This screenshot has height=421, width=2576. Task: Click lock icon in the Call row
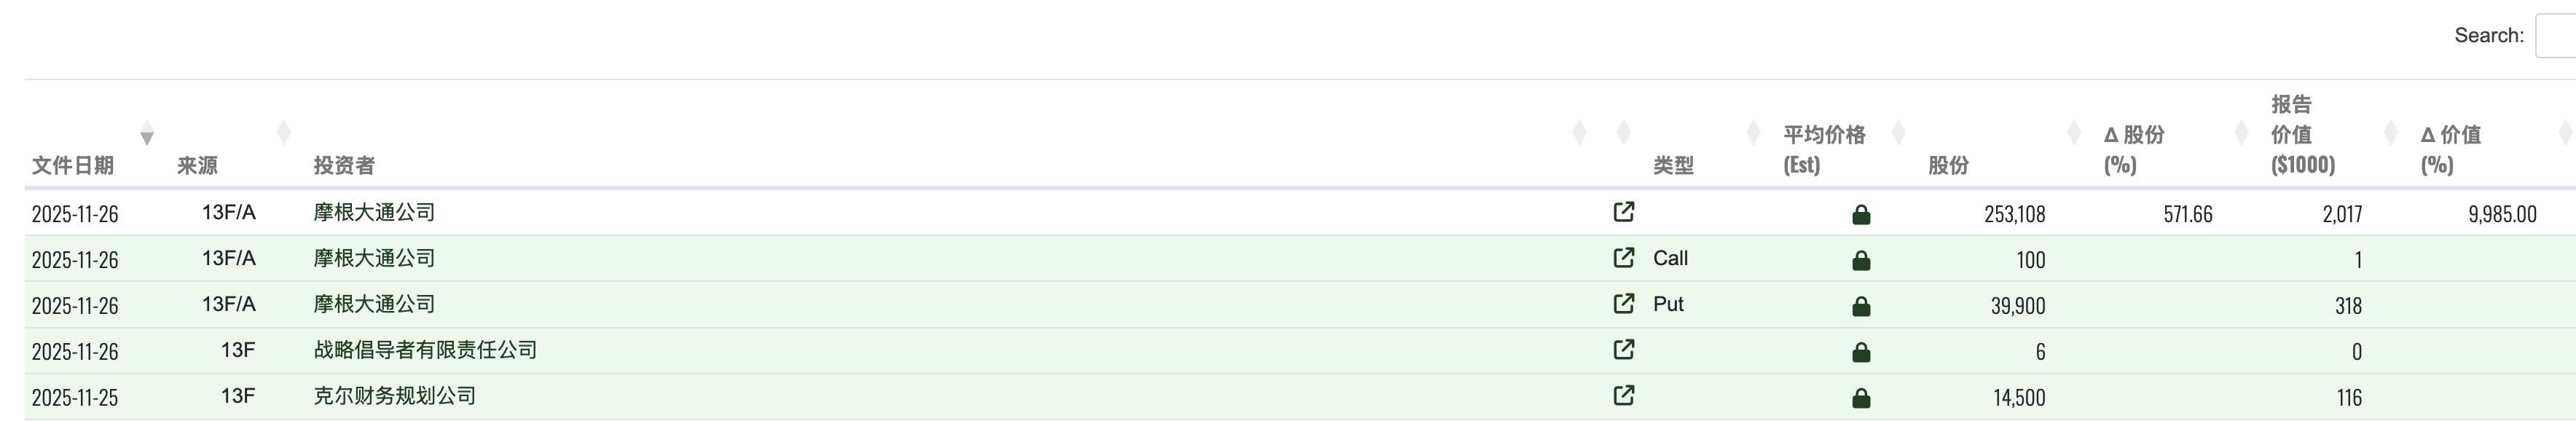1861,260
